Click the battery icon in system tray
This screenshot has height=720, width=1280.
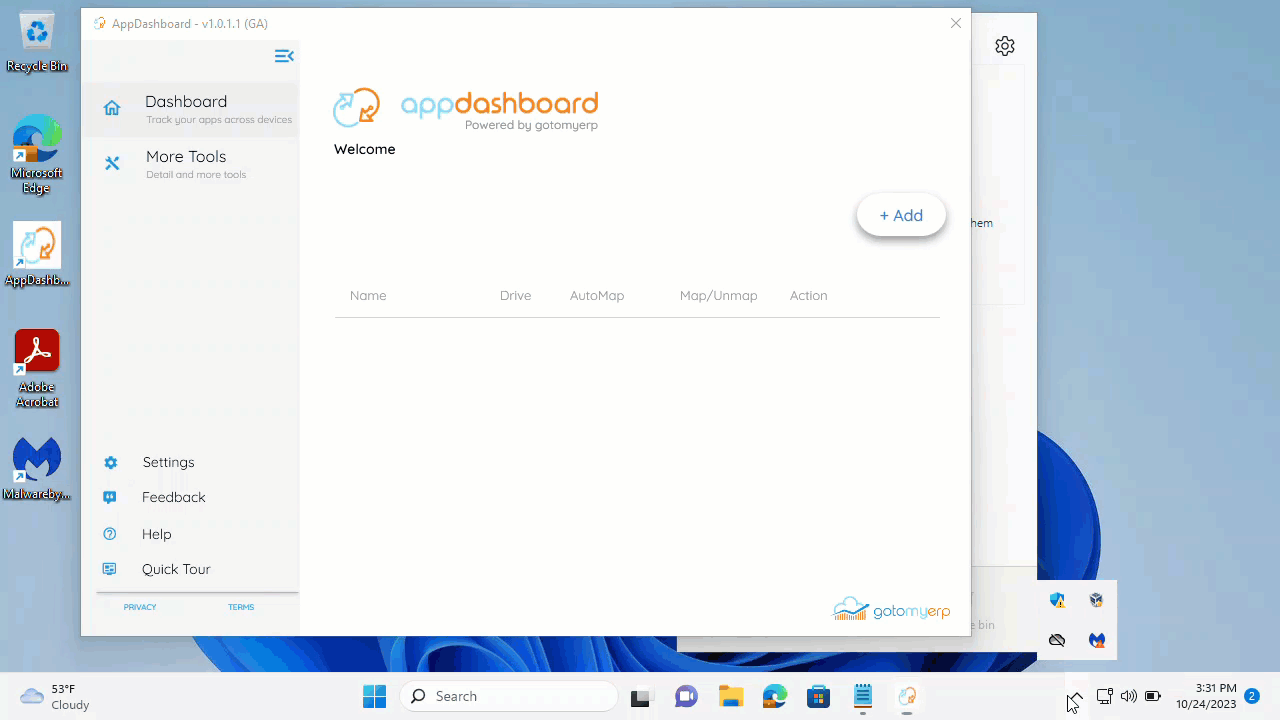[1153, 696]
